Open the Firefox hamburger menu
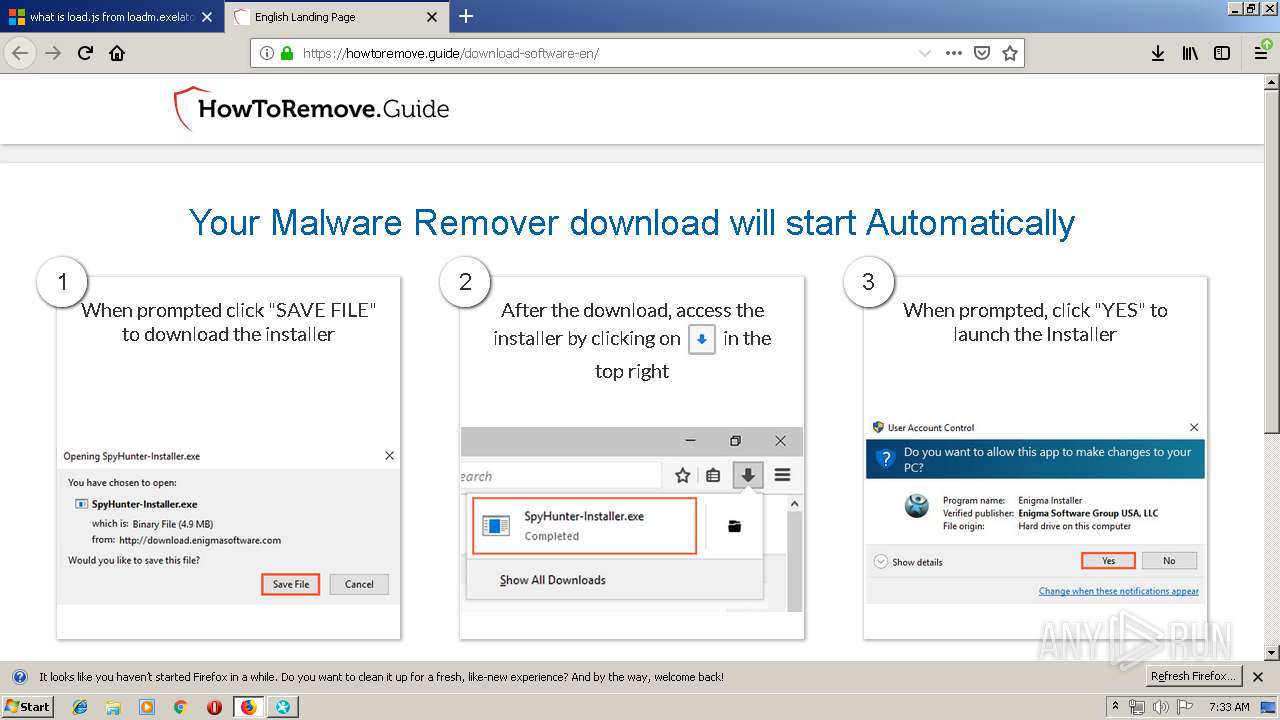This screenshot has width=1280, height=720. tap(1262, 53)
